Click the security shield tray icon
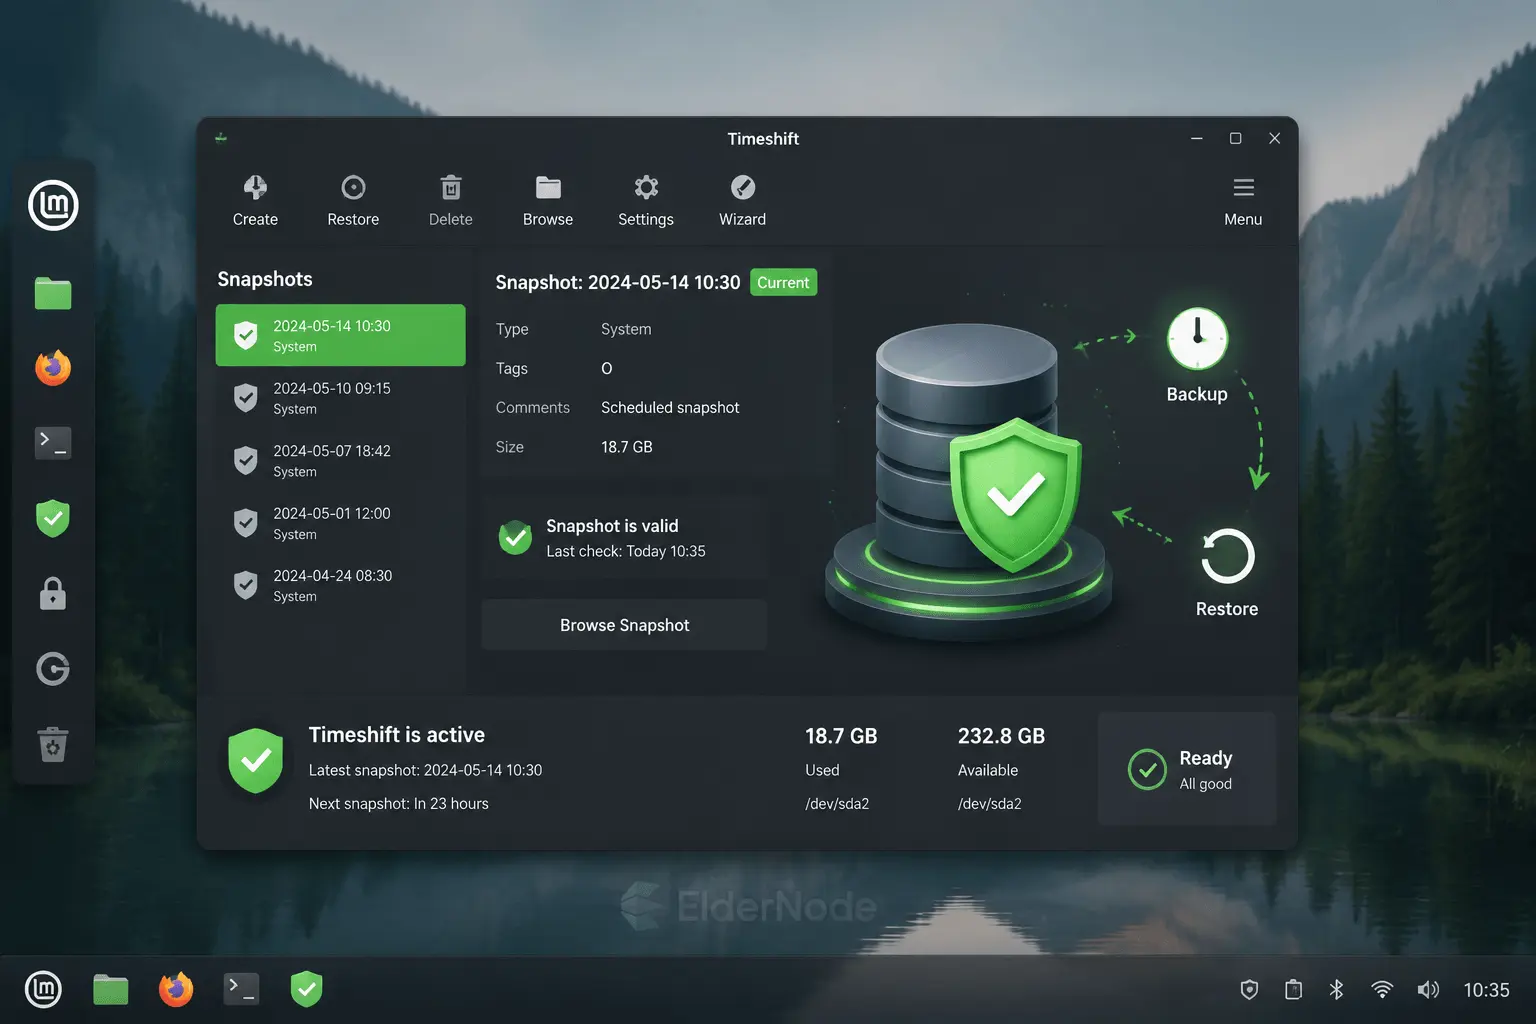 pos(1249,990)
